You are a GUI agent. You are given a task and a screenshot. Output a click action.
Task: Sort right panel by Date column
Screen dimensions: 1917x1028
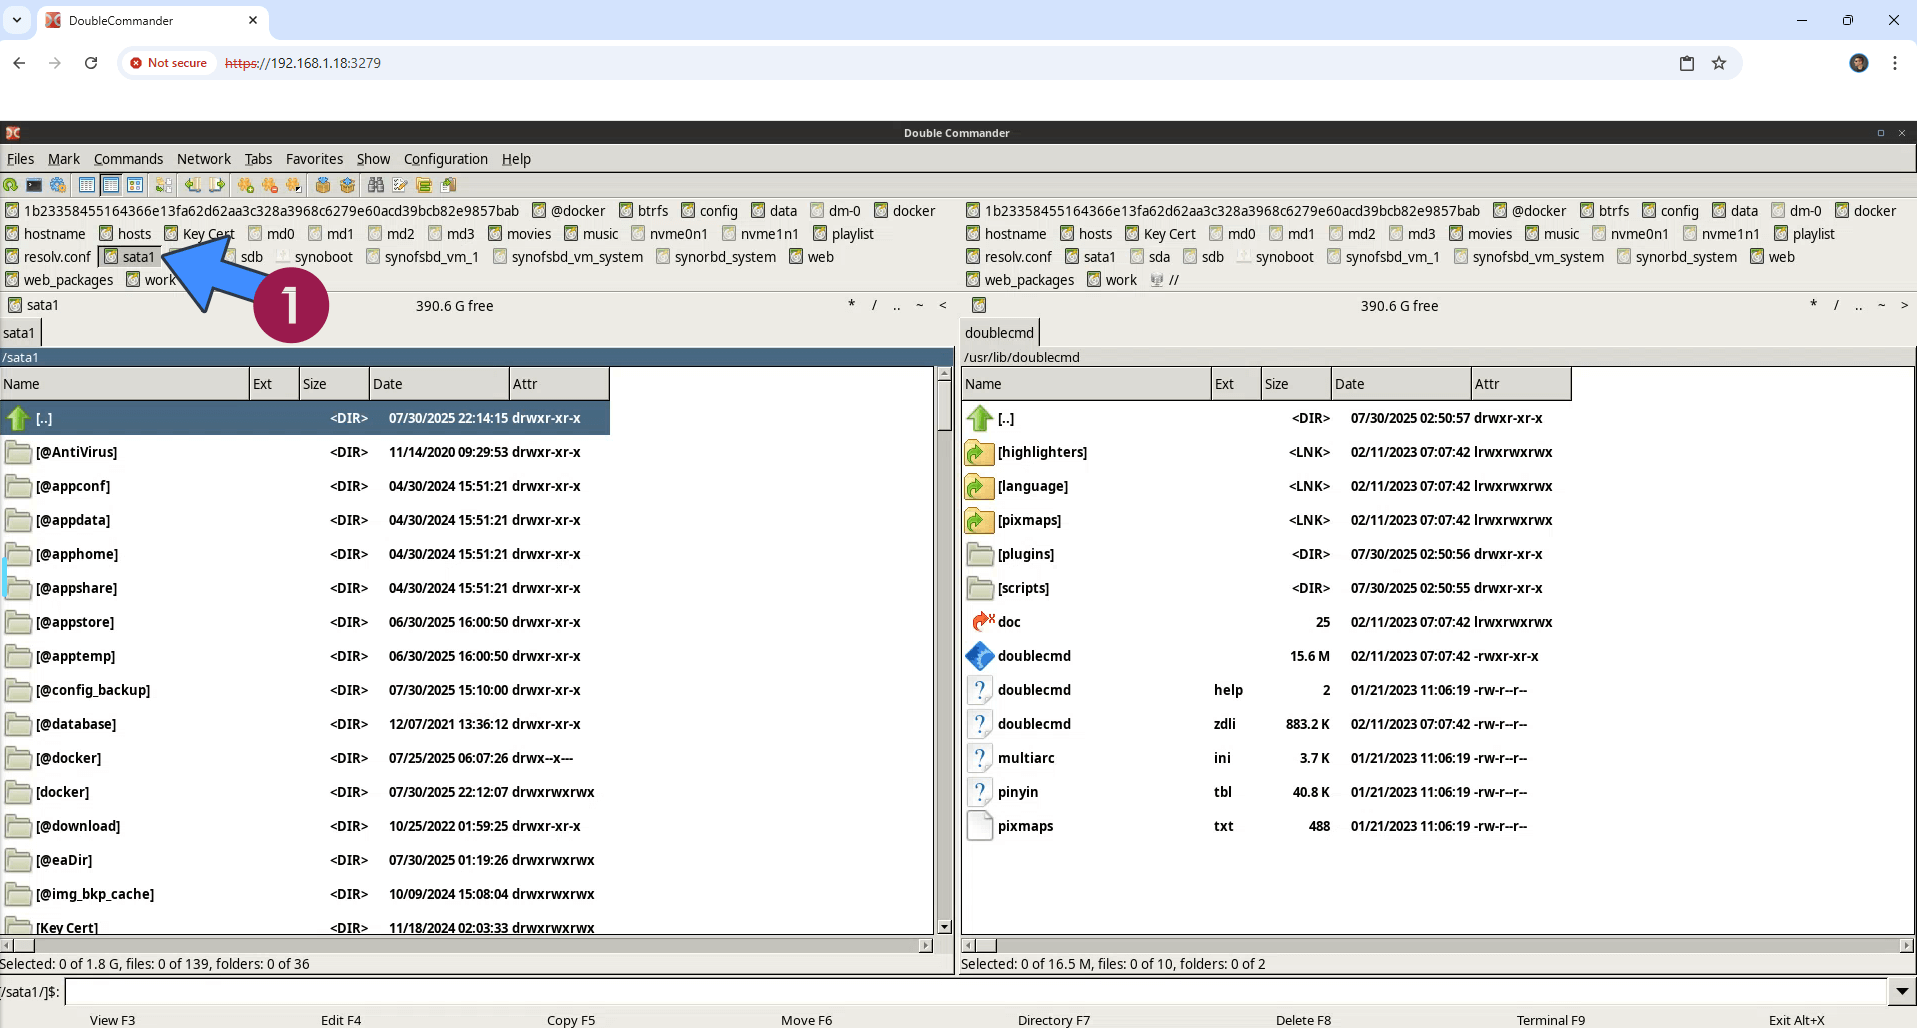click(x=1400, y=384)
